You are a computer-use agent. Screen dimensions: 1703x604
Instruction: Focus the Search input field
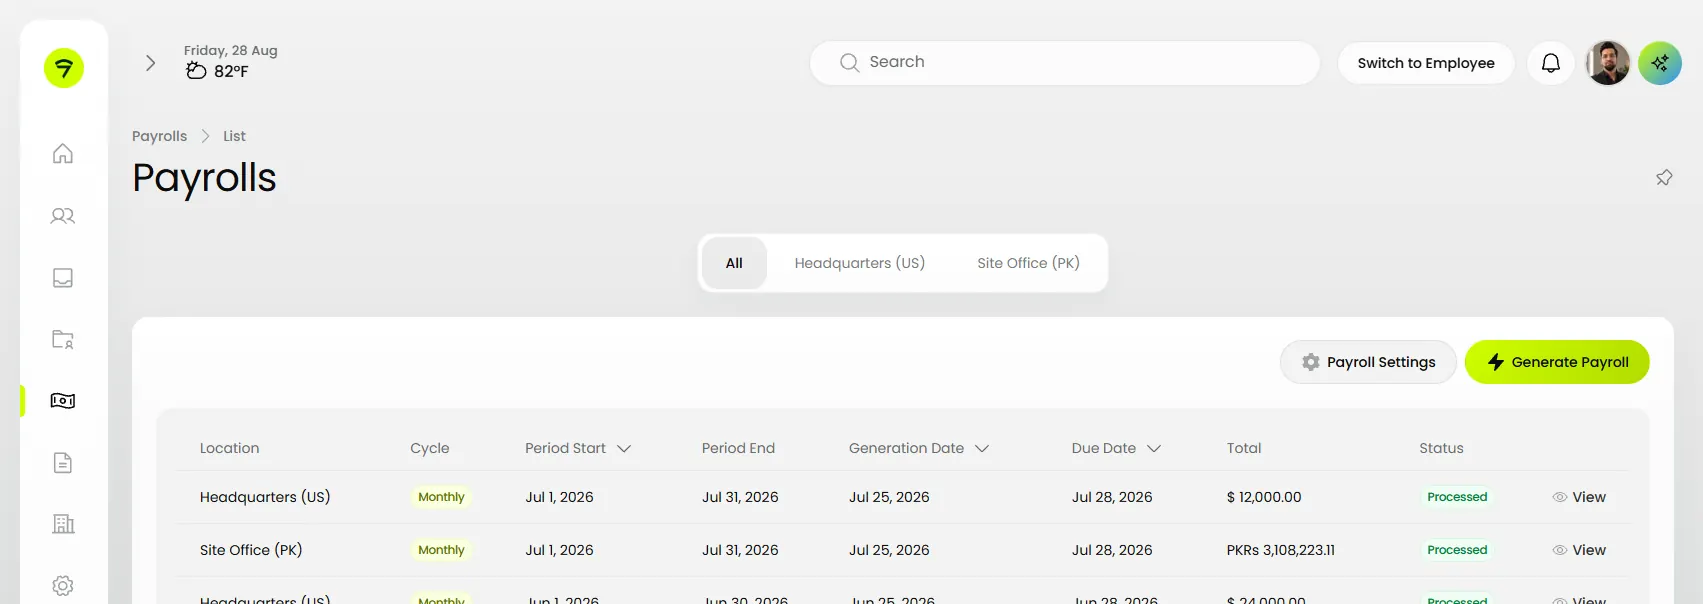(x=1065, y=63)
